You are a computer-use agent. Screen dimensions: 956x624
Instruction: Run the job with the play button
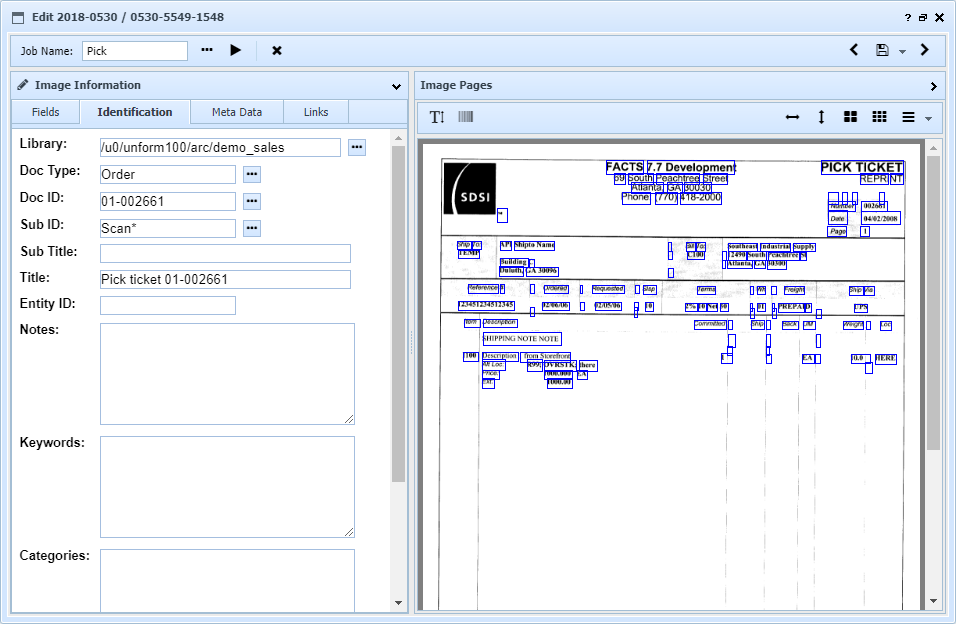236,50
